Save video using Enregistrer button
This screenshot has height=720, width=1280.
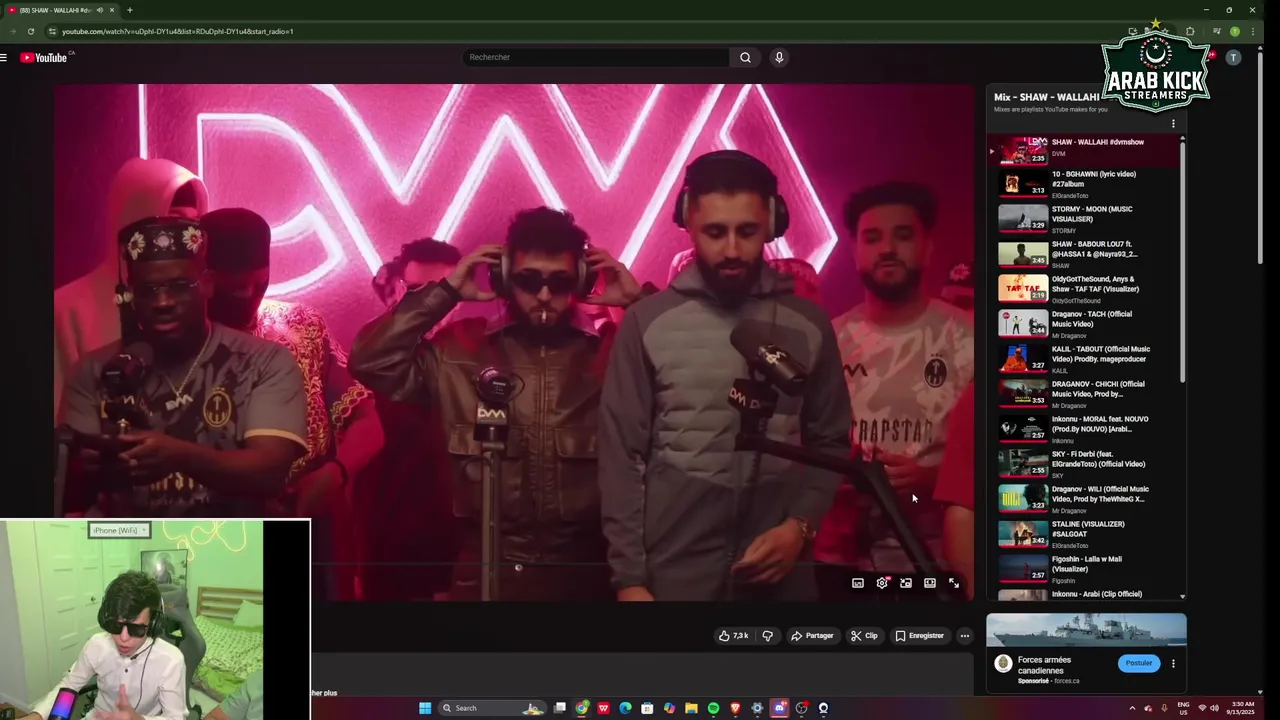point(919,635)
